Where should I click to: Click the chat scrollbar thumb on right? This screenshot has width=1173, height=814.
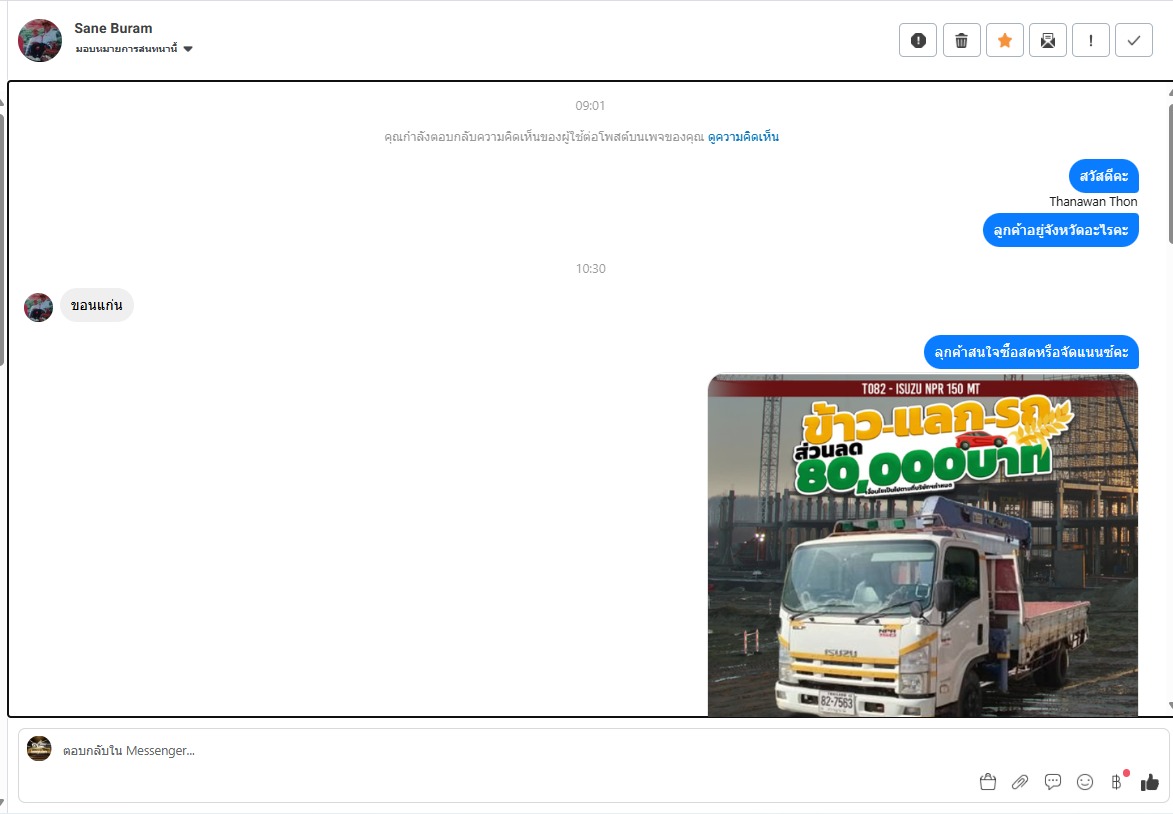tap(1170, 174)
